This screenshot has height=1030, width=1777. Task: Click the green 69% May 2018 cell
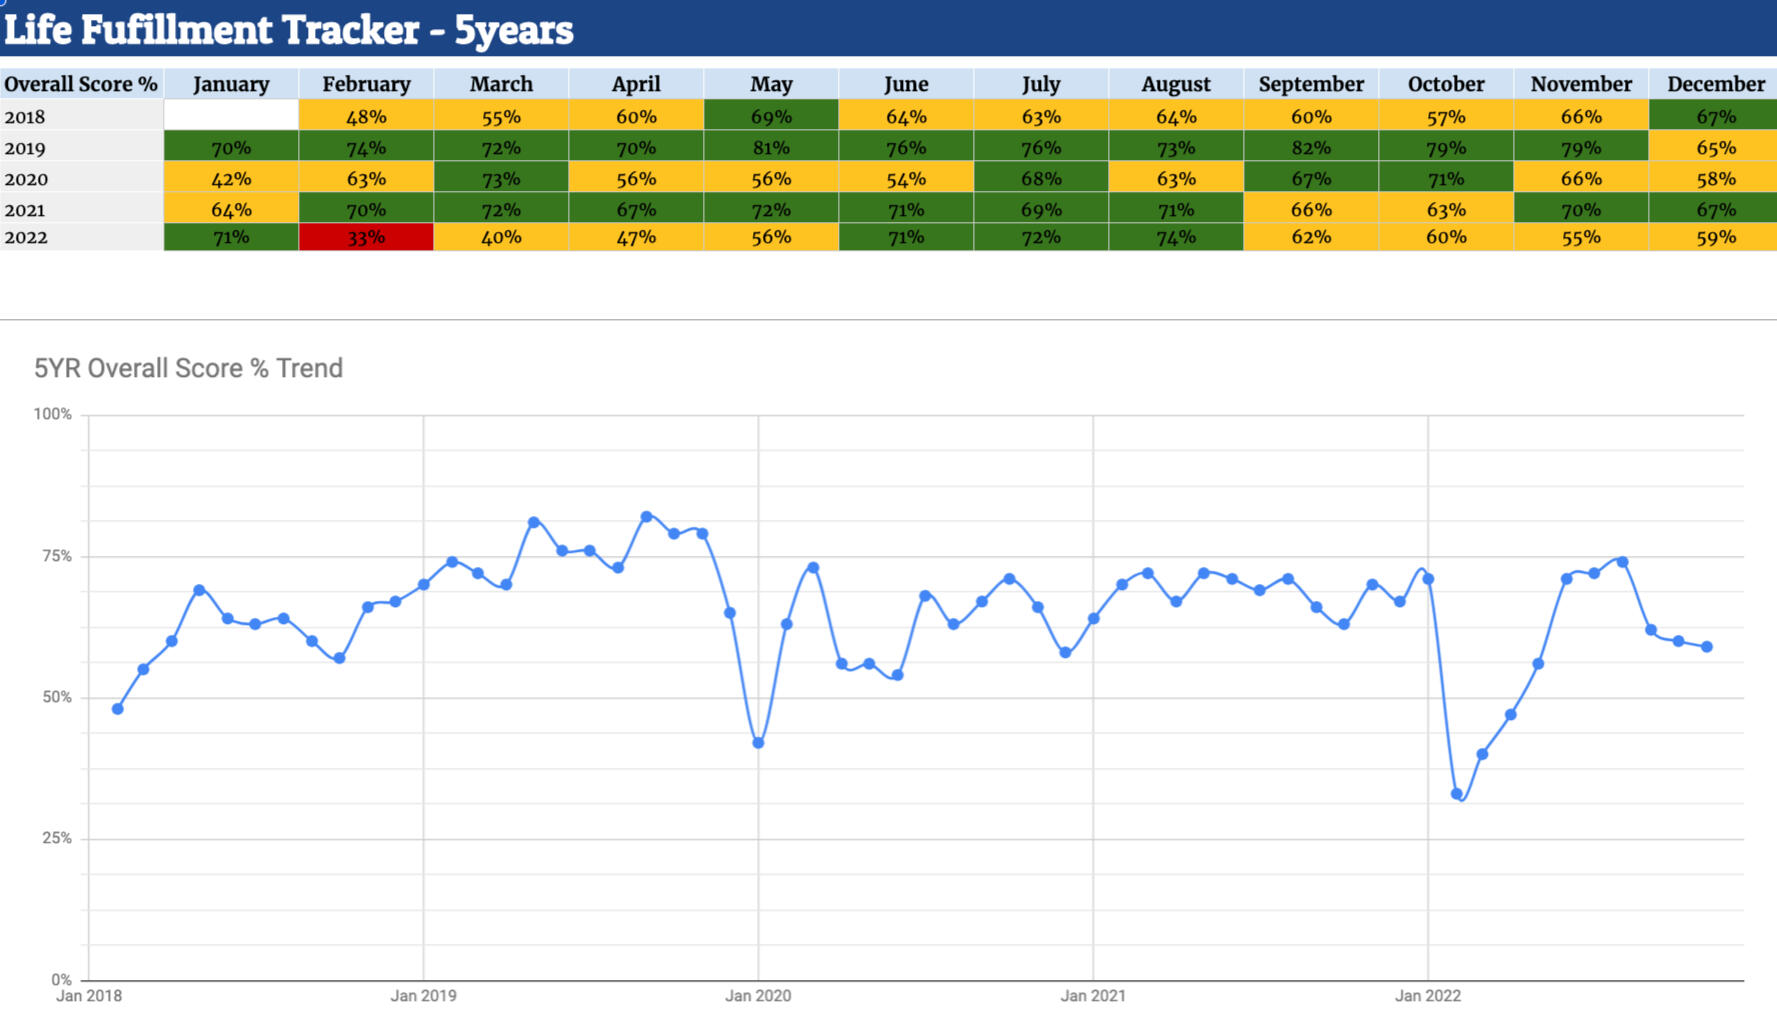tap(771, 116)
